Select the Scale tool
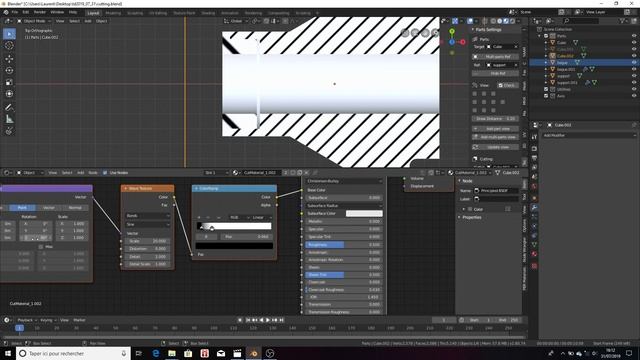The height and width of the screenshot is (360, 640). [9, 82]
